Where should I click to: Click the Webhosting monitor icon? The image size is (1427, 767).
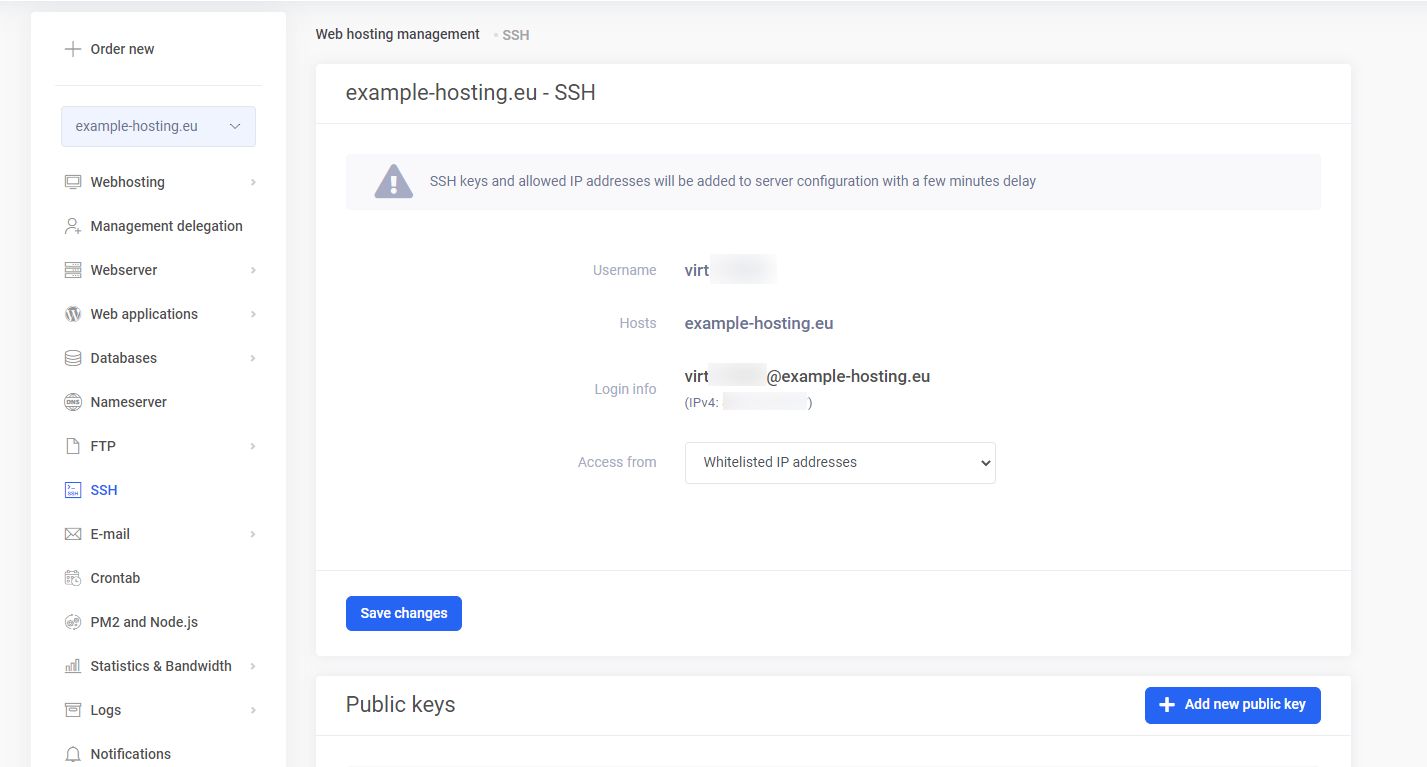click(73, 182)
